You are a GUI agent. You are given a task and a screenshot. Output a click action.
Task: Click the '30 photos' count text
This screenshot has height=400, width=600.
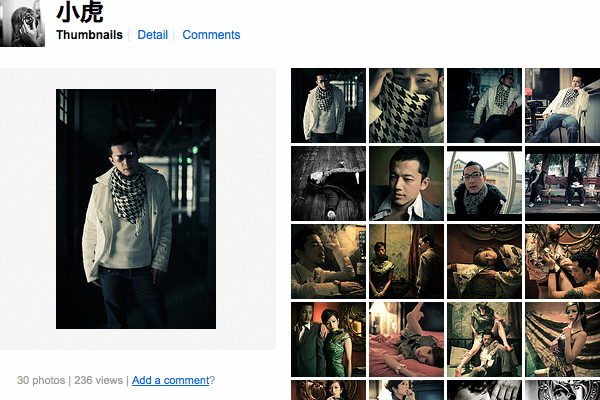click(41, 380)
